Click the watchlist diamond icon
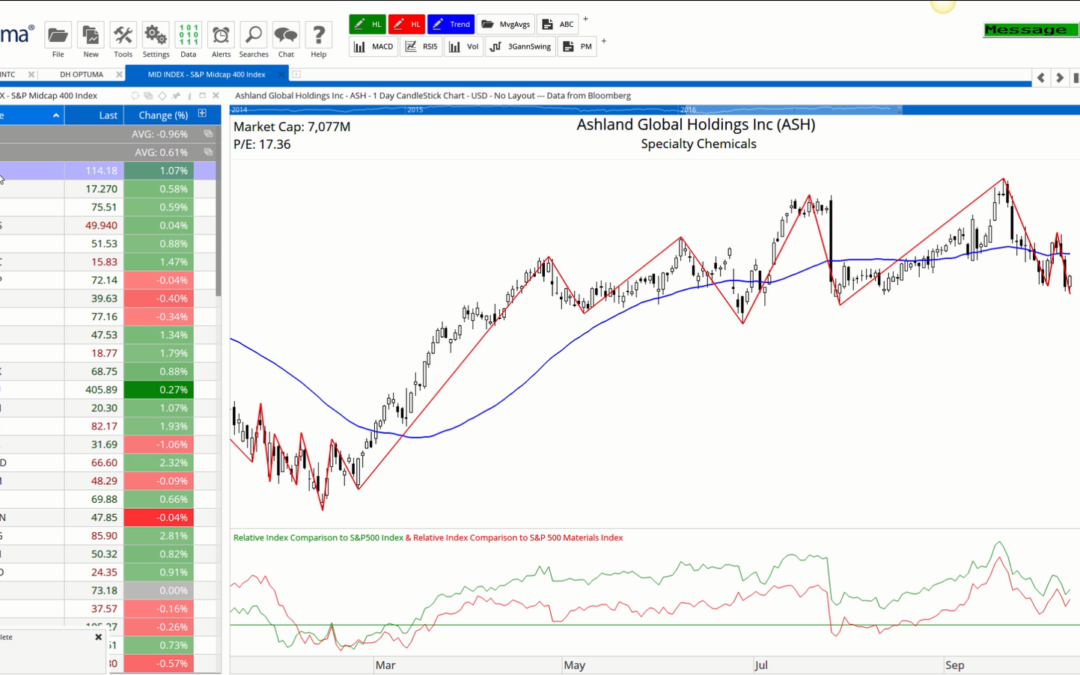This screenshot has height=675, width=1080. (x=162, y=96)
